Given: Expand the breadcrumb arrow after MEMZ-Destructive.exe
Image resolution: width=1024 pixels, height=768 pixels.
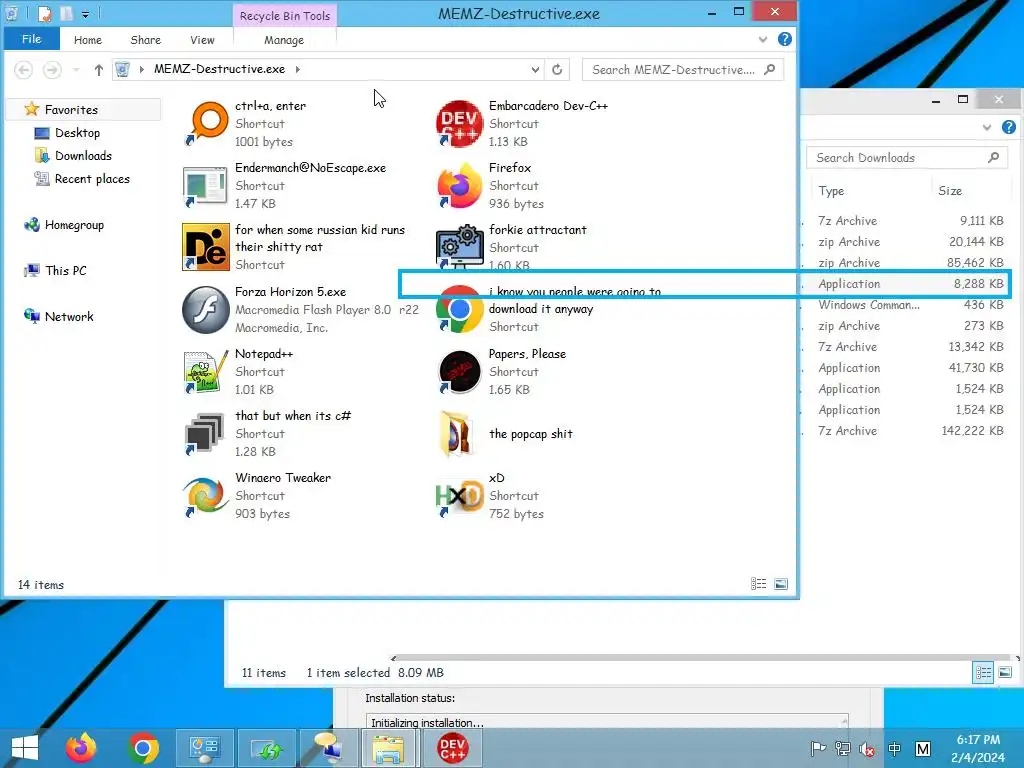Looking at the screenshot, I should (x=298, y=69).
